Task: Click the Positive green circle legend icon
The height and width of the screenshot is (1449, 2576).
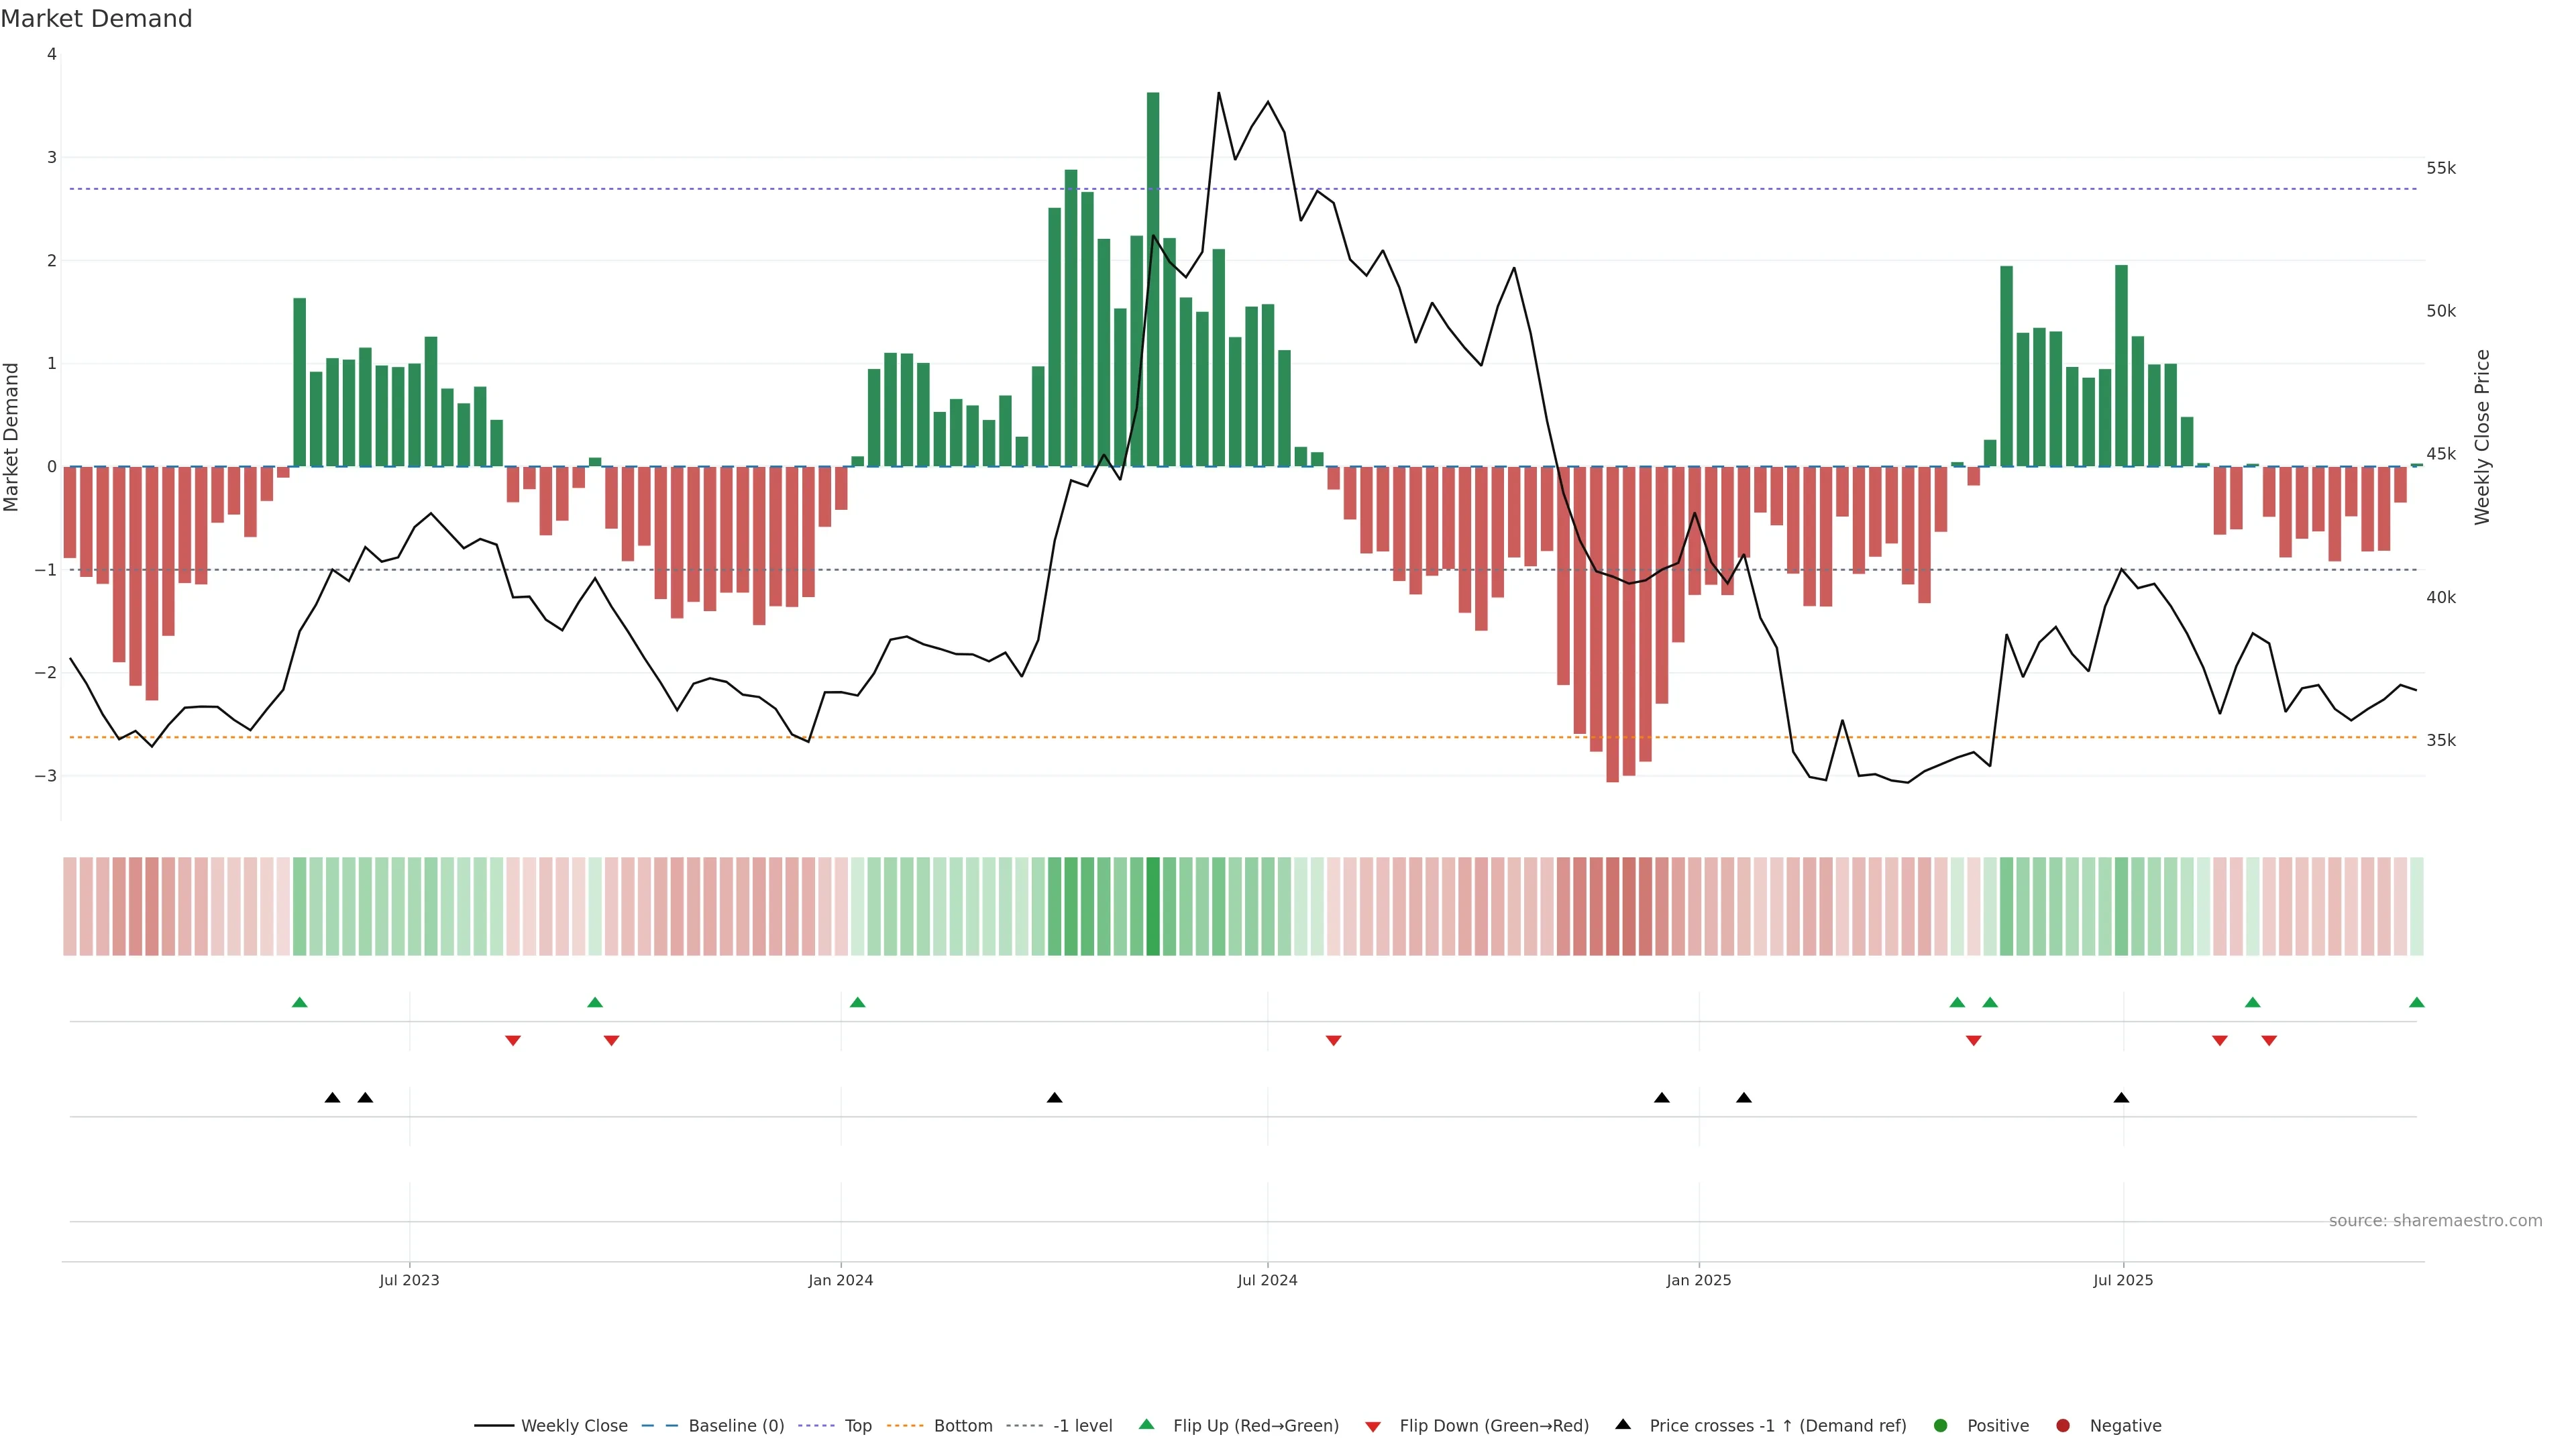Action: [1941, 1425]
